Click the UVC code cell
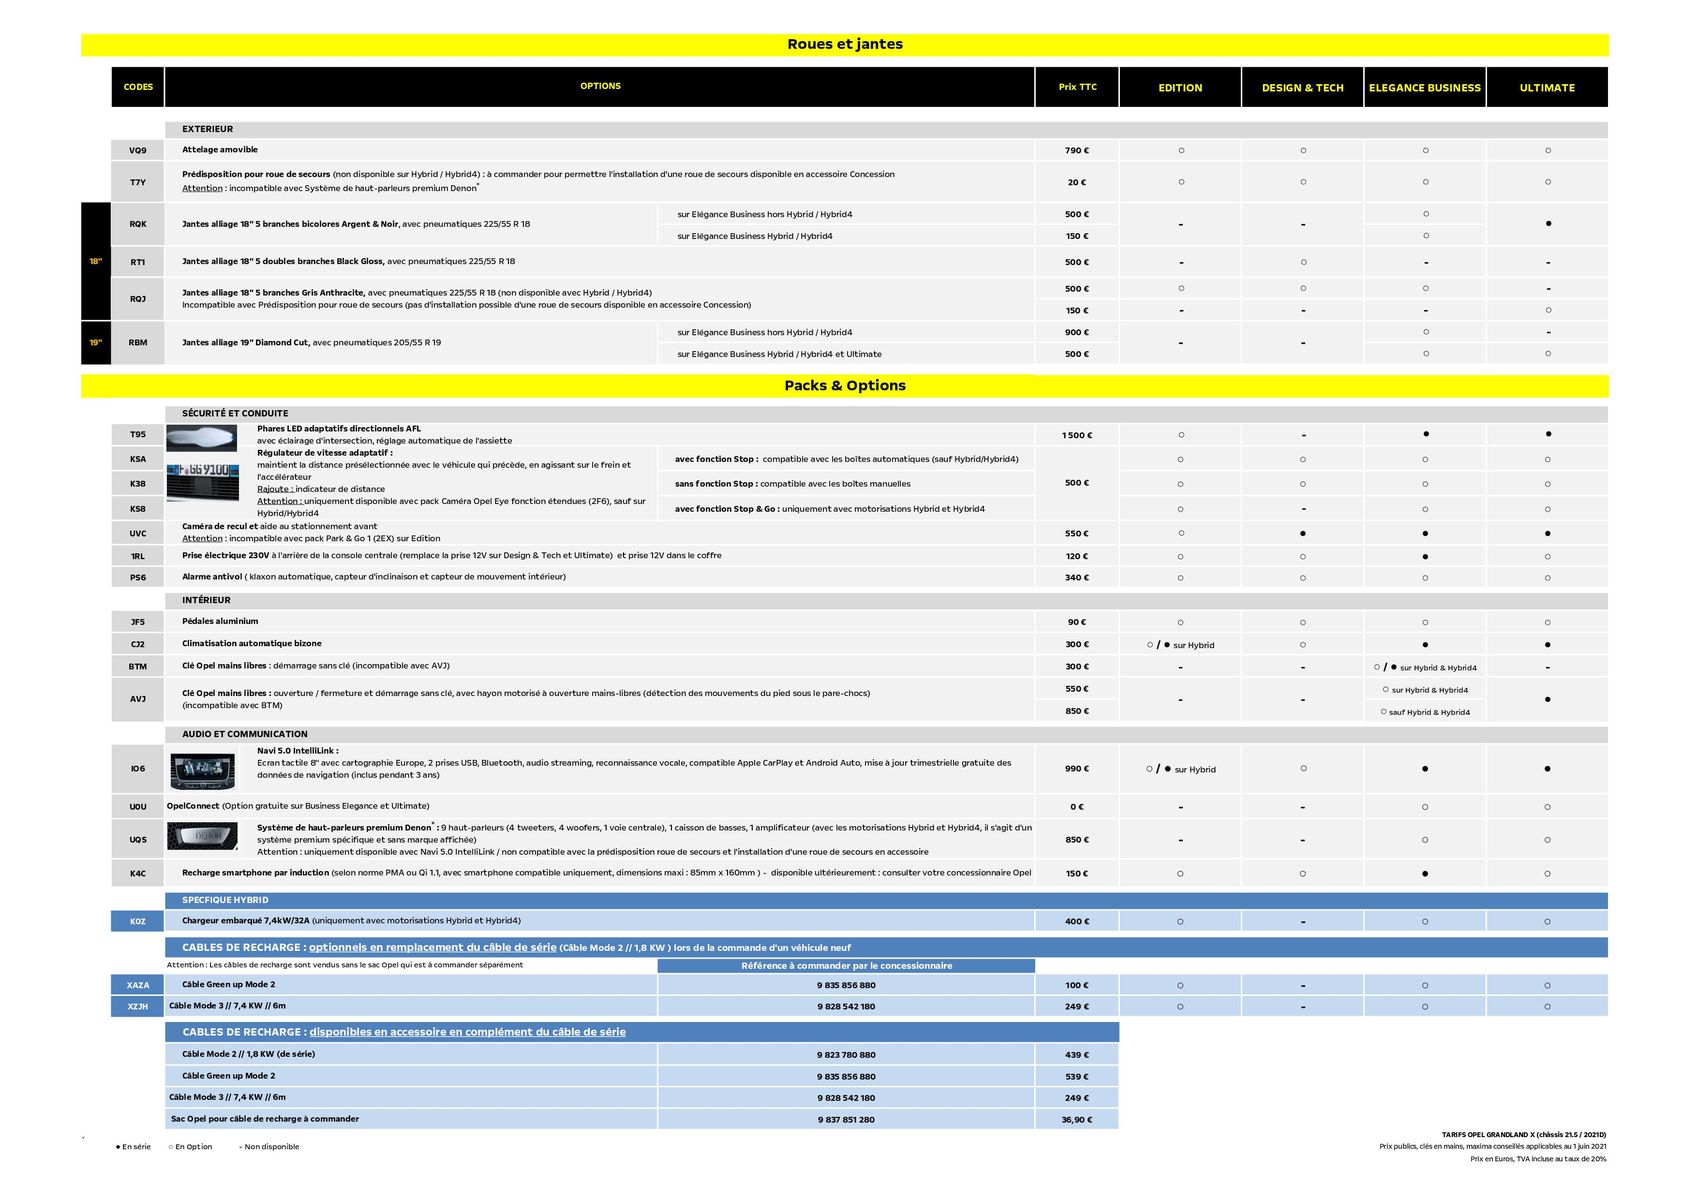The height and width of the screenshot is (1200, 1697). coord(138,534)
